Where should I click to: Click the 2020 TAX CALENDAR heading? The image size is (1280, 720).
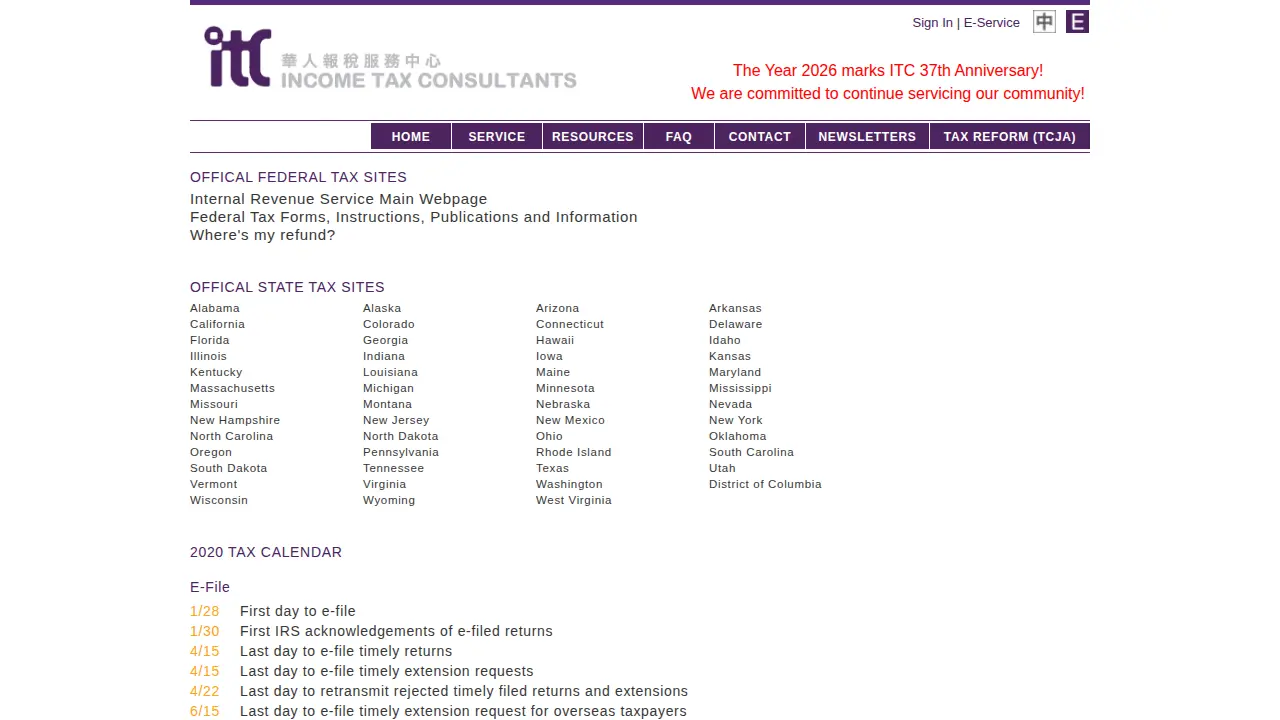266,552
